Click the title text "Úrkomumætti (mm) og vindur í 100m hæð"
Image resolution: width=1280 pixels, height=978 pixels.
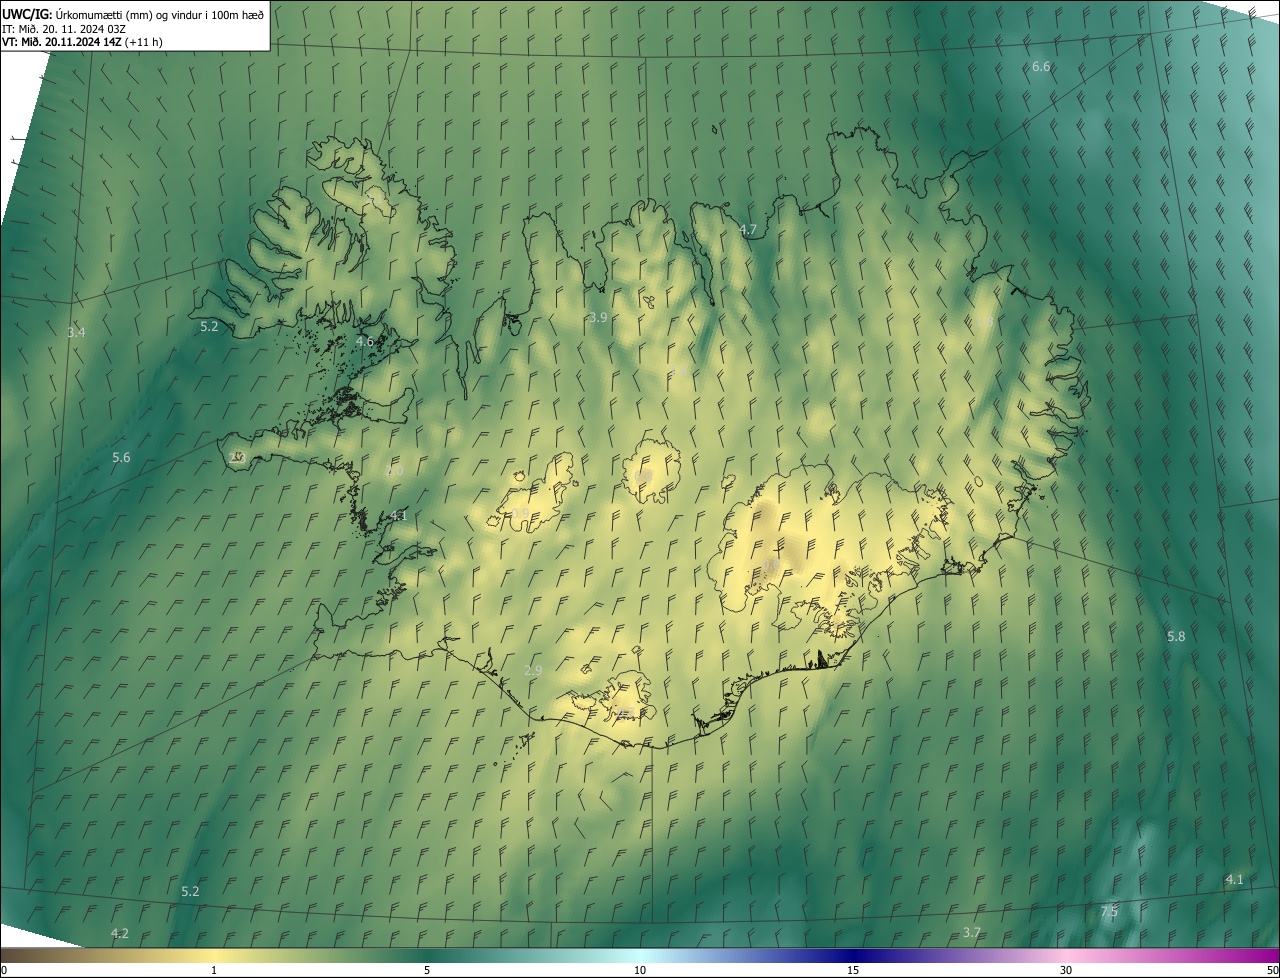coord(160,13)
